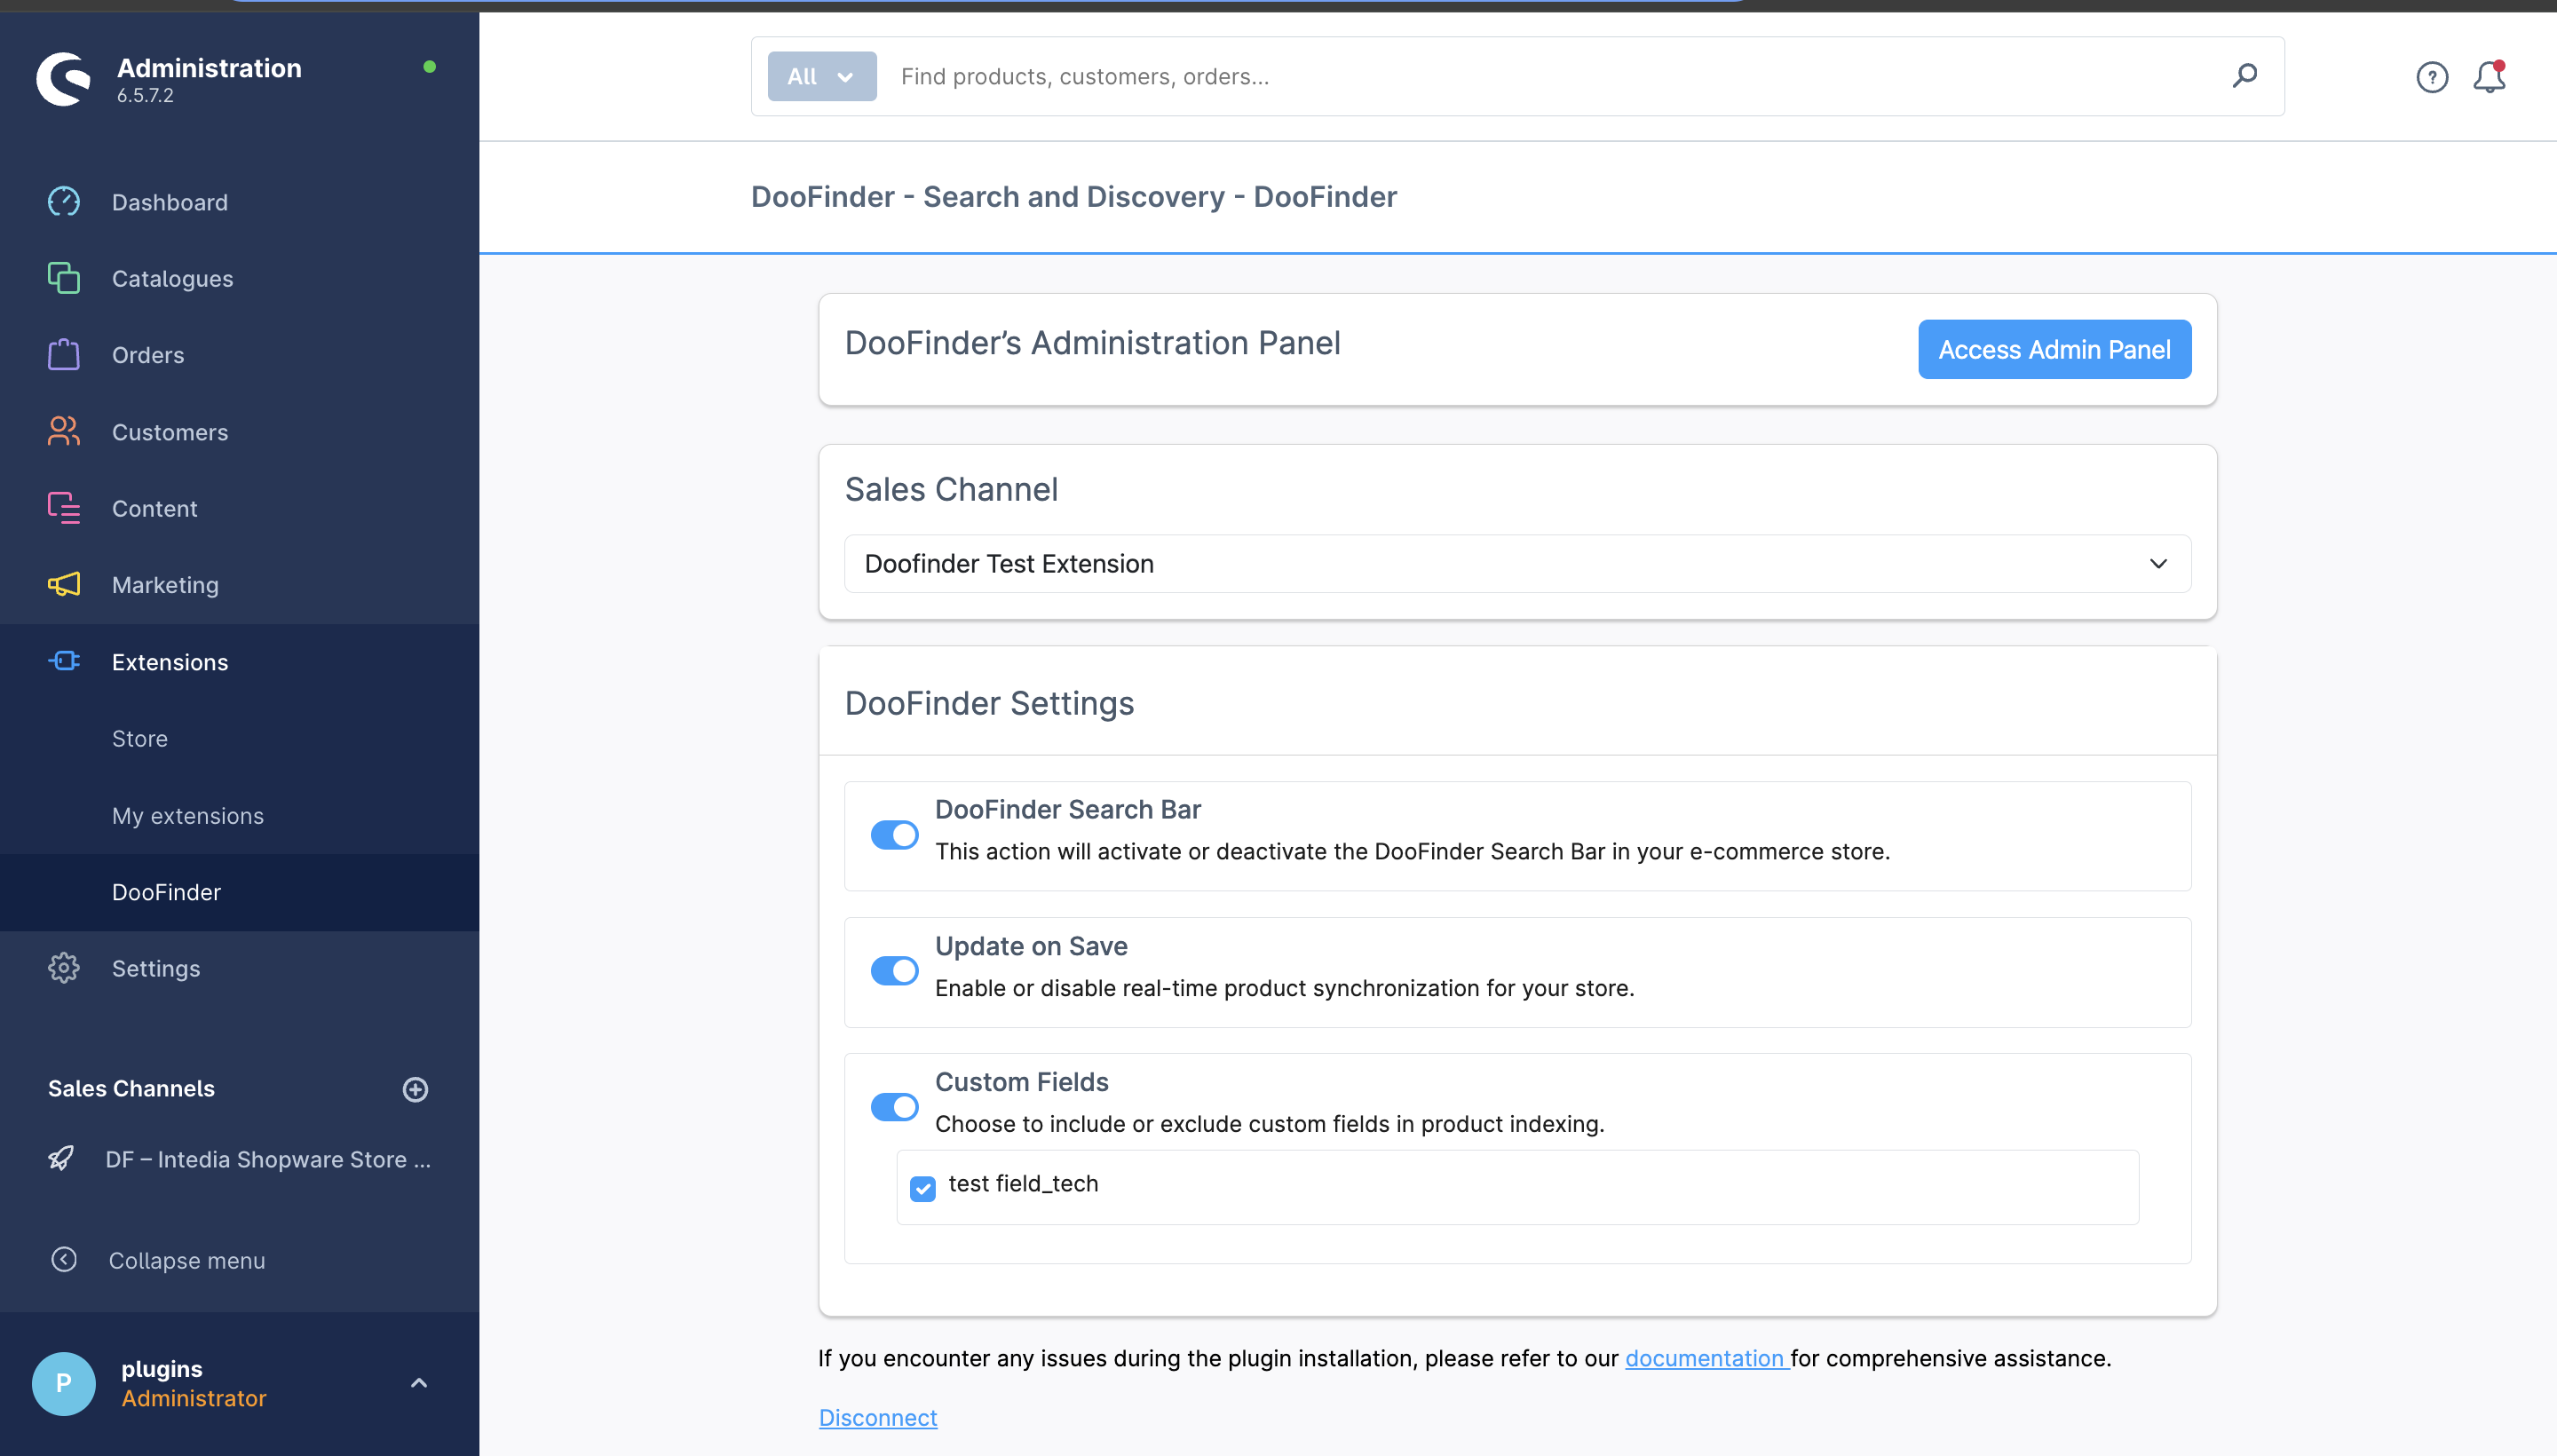Screen dimensions: 2557x1456
Task: Open the All search filter dropdown
Action: point(822,76)
